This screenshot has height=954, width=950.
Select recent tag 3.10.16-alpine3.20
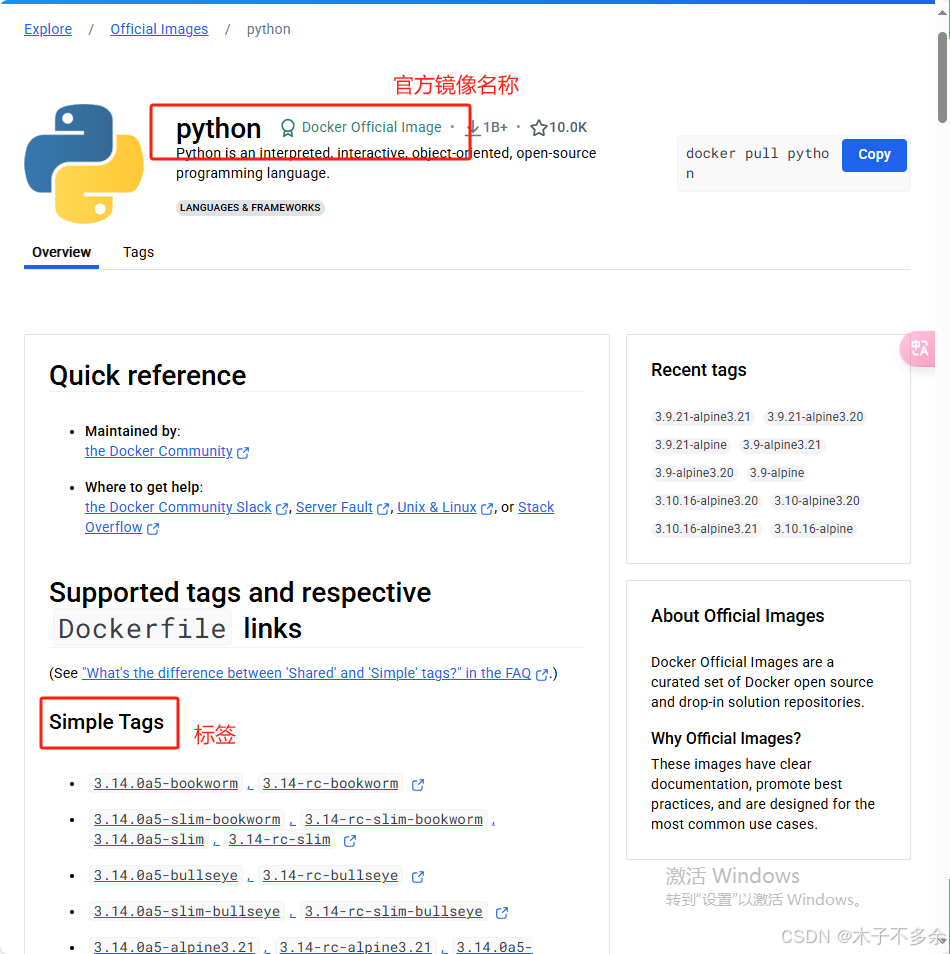[x=707, y=501]
